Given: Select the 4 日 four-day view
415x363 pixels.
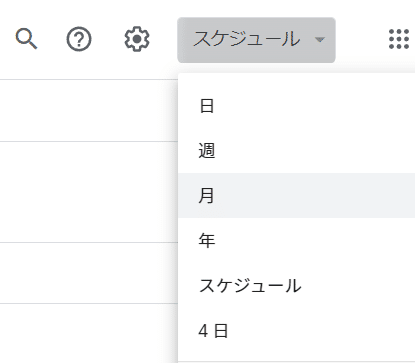Looking at the screenshot, I should click(296, 331).
